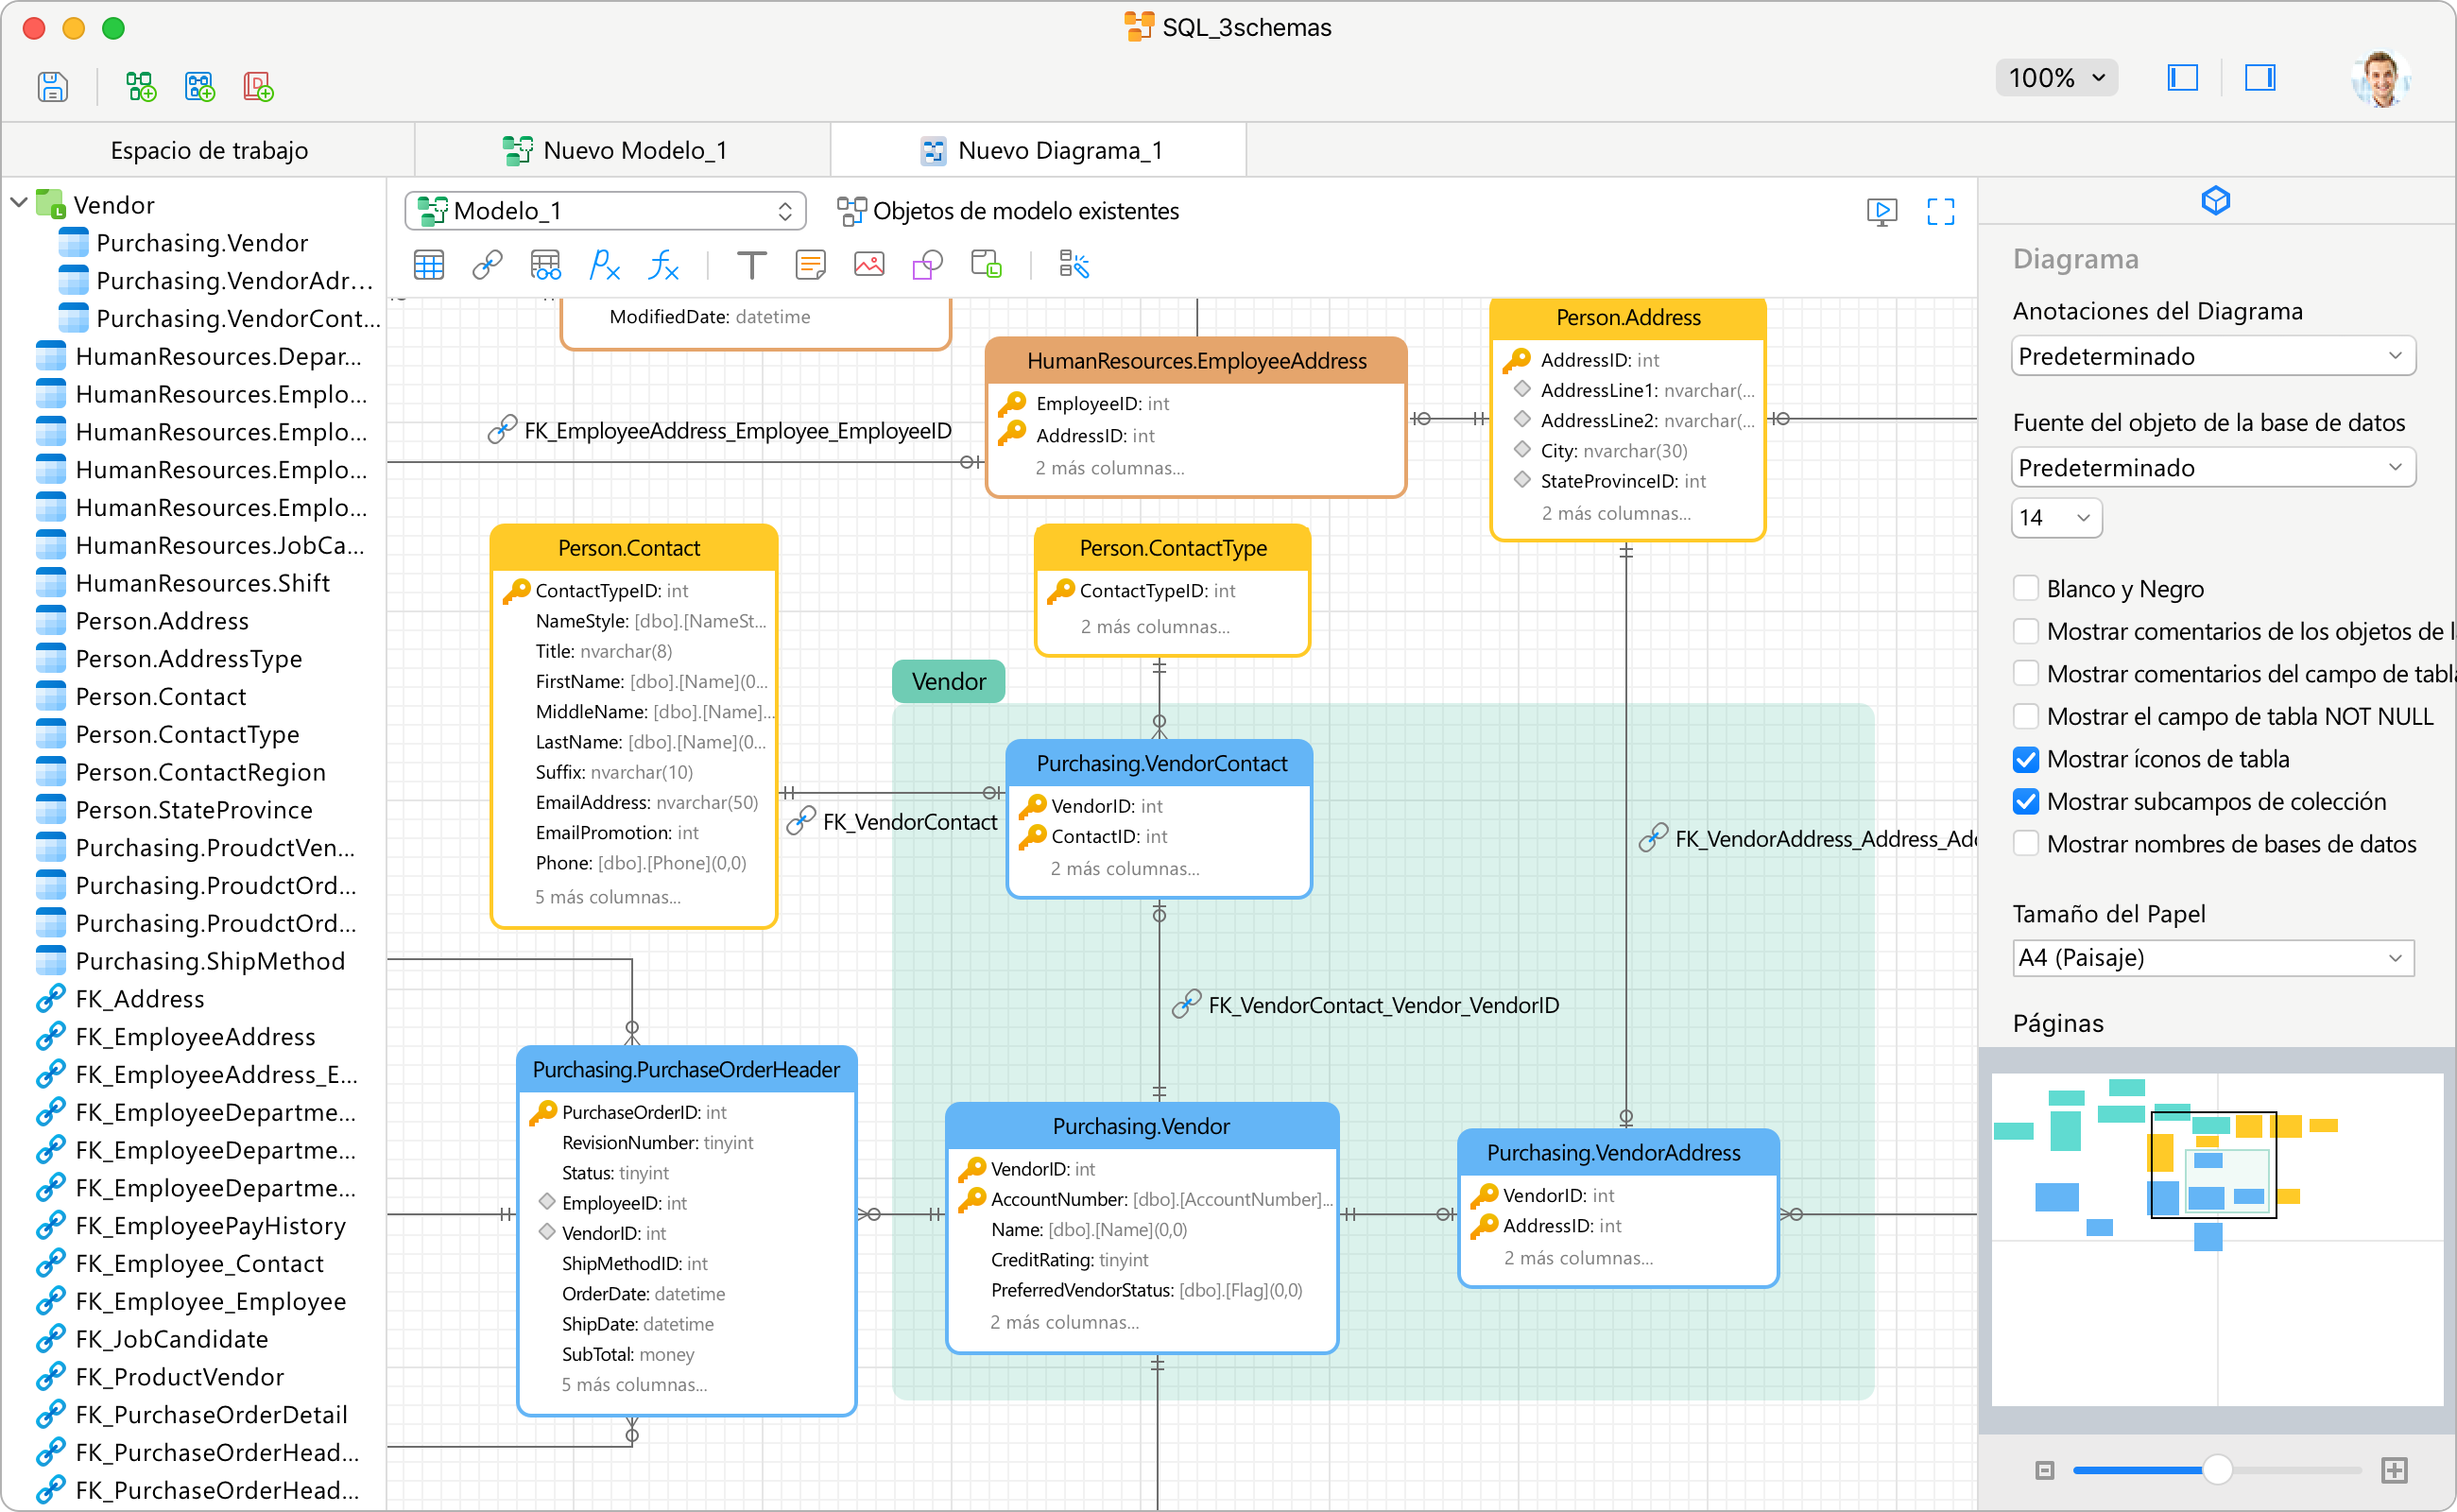Open the user profile avatar
Image resolution: width=2457 pixels, height=1512 pixels.
[x=2381, y=78]
